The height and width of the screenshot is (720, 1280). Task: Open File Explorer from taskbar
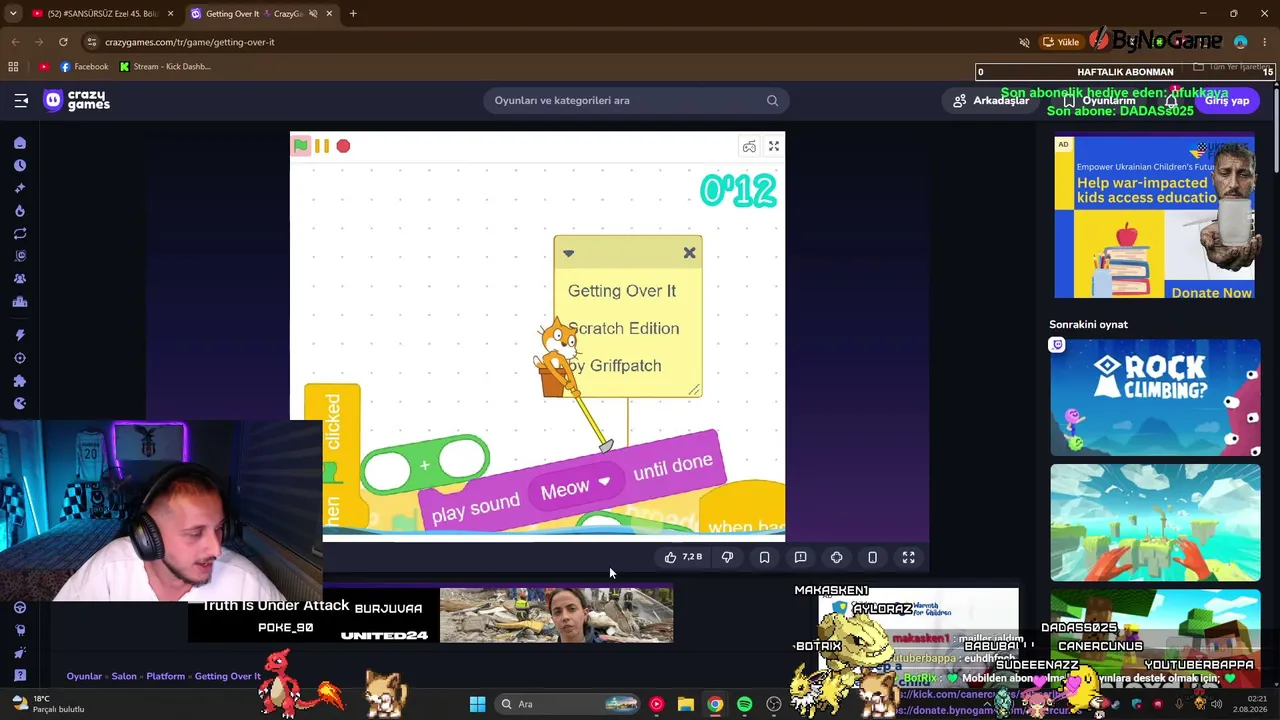tap(686, 704)
